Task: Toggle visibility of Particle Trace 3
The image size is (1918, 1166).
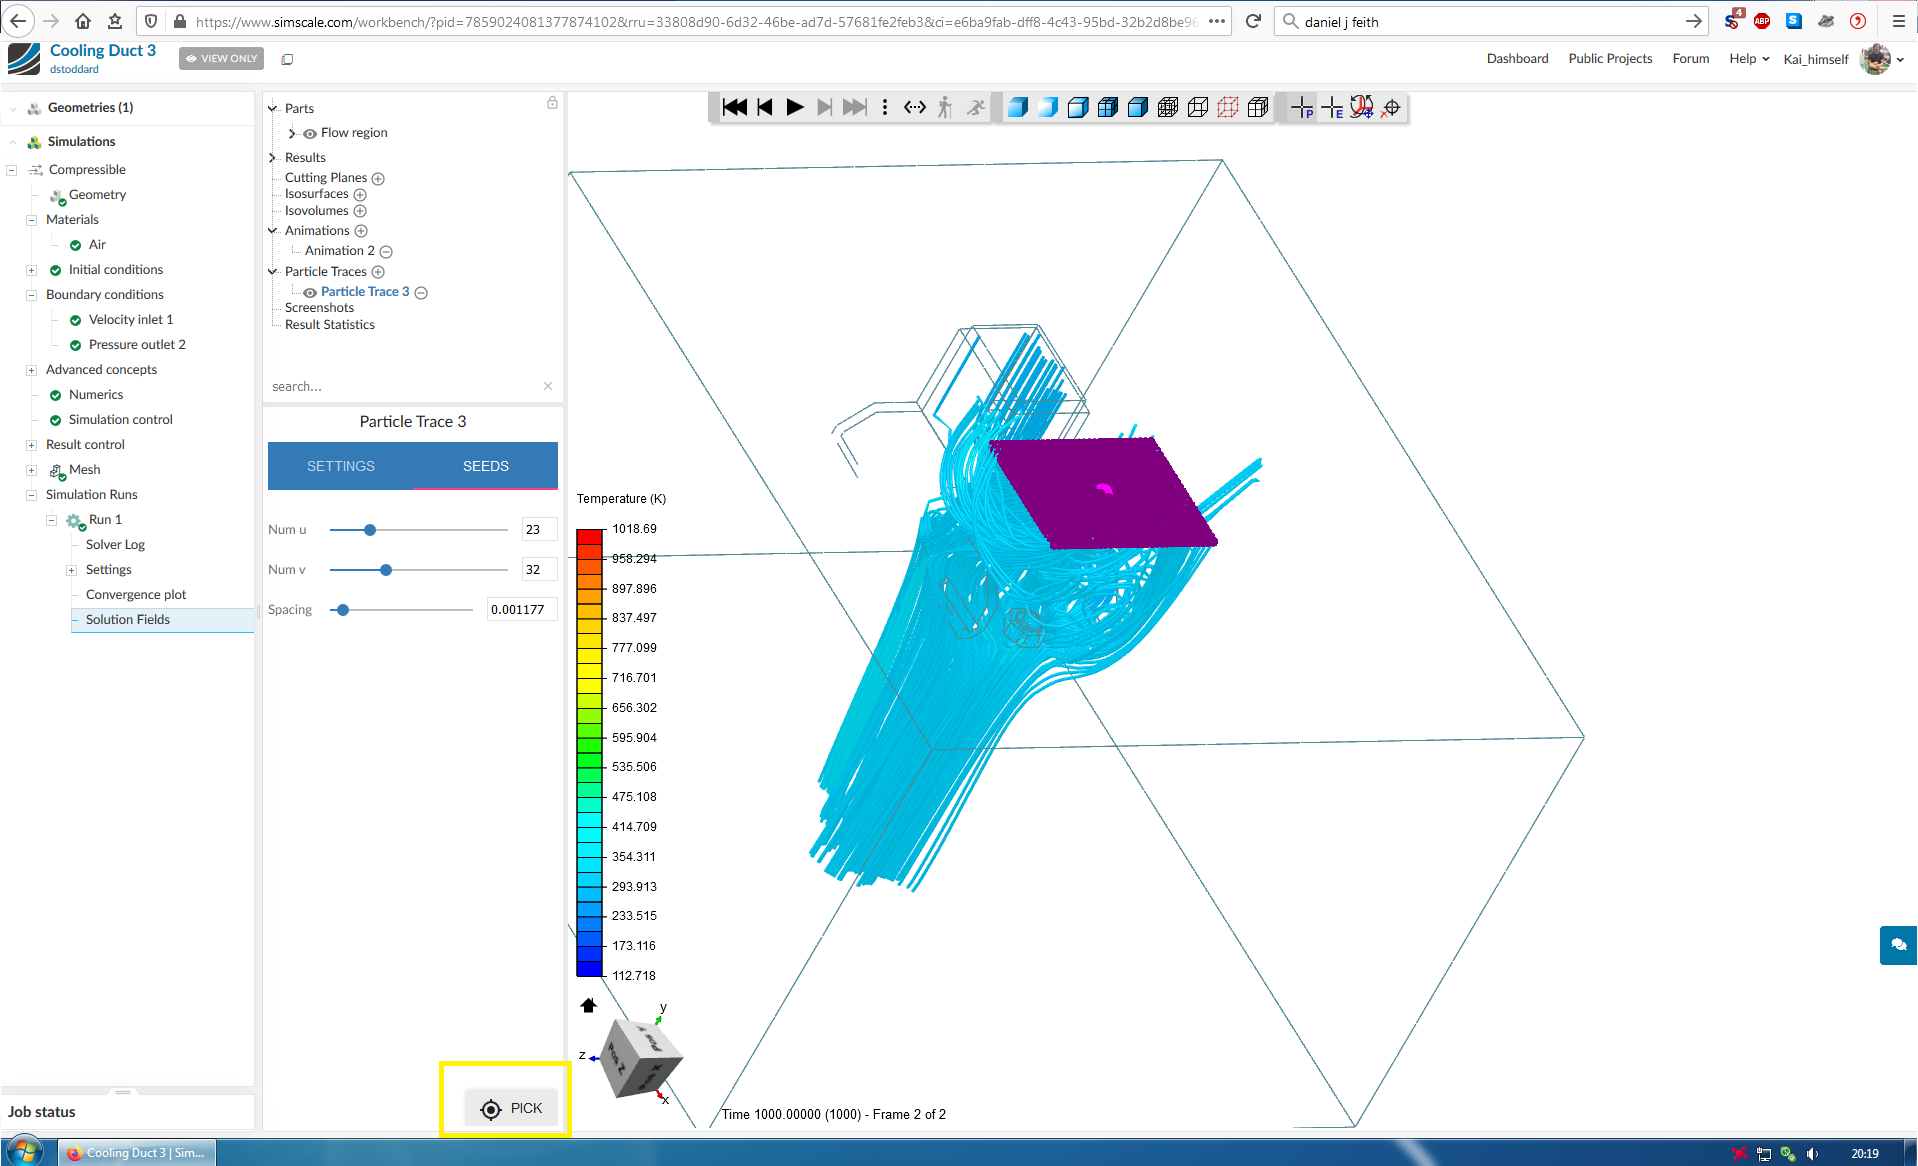Action: (x=310, y=292)
